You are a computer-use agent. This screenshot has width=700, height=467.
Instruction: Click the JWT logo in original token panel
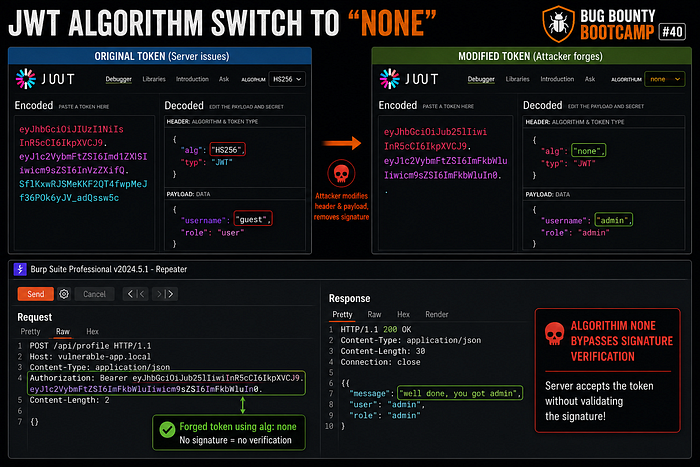pos(45,79)
